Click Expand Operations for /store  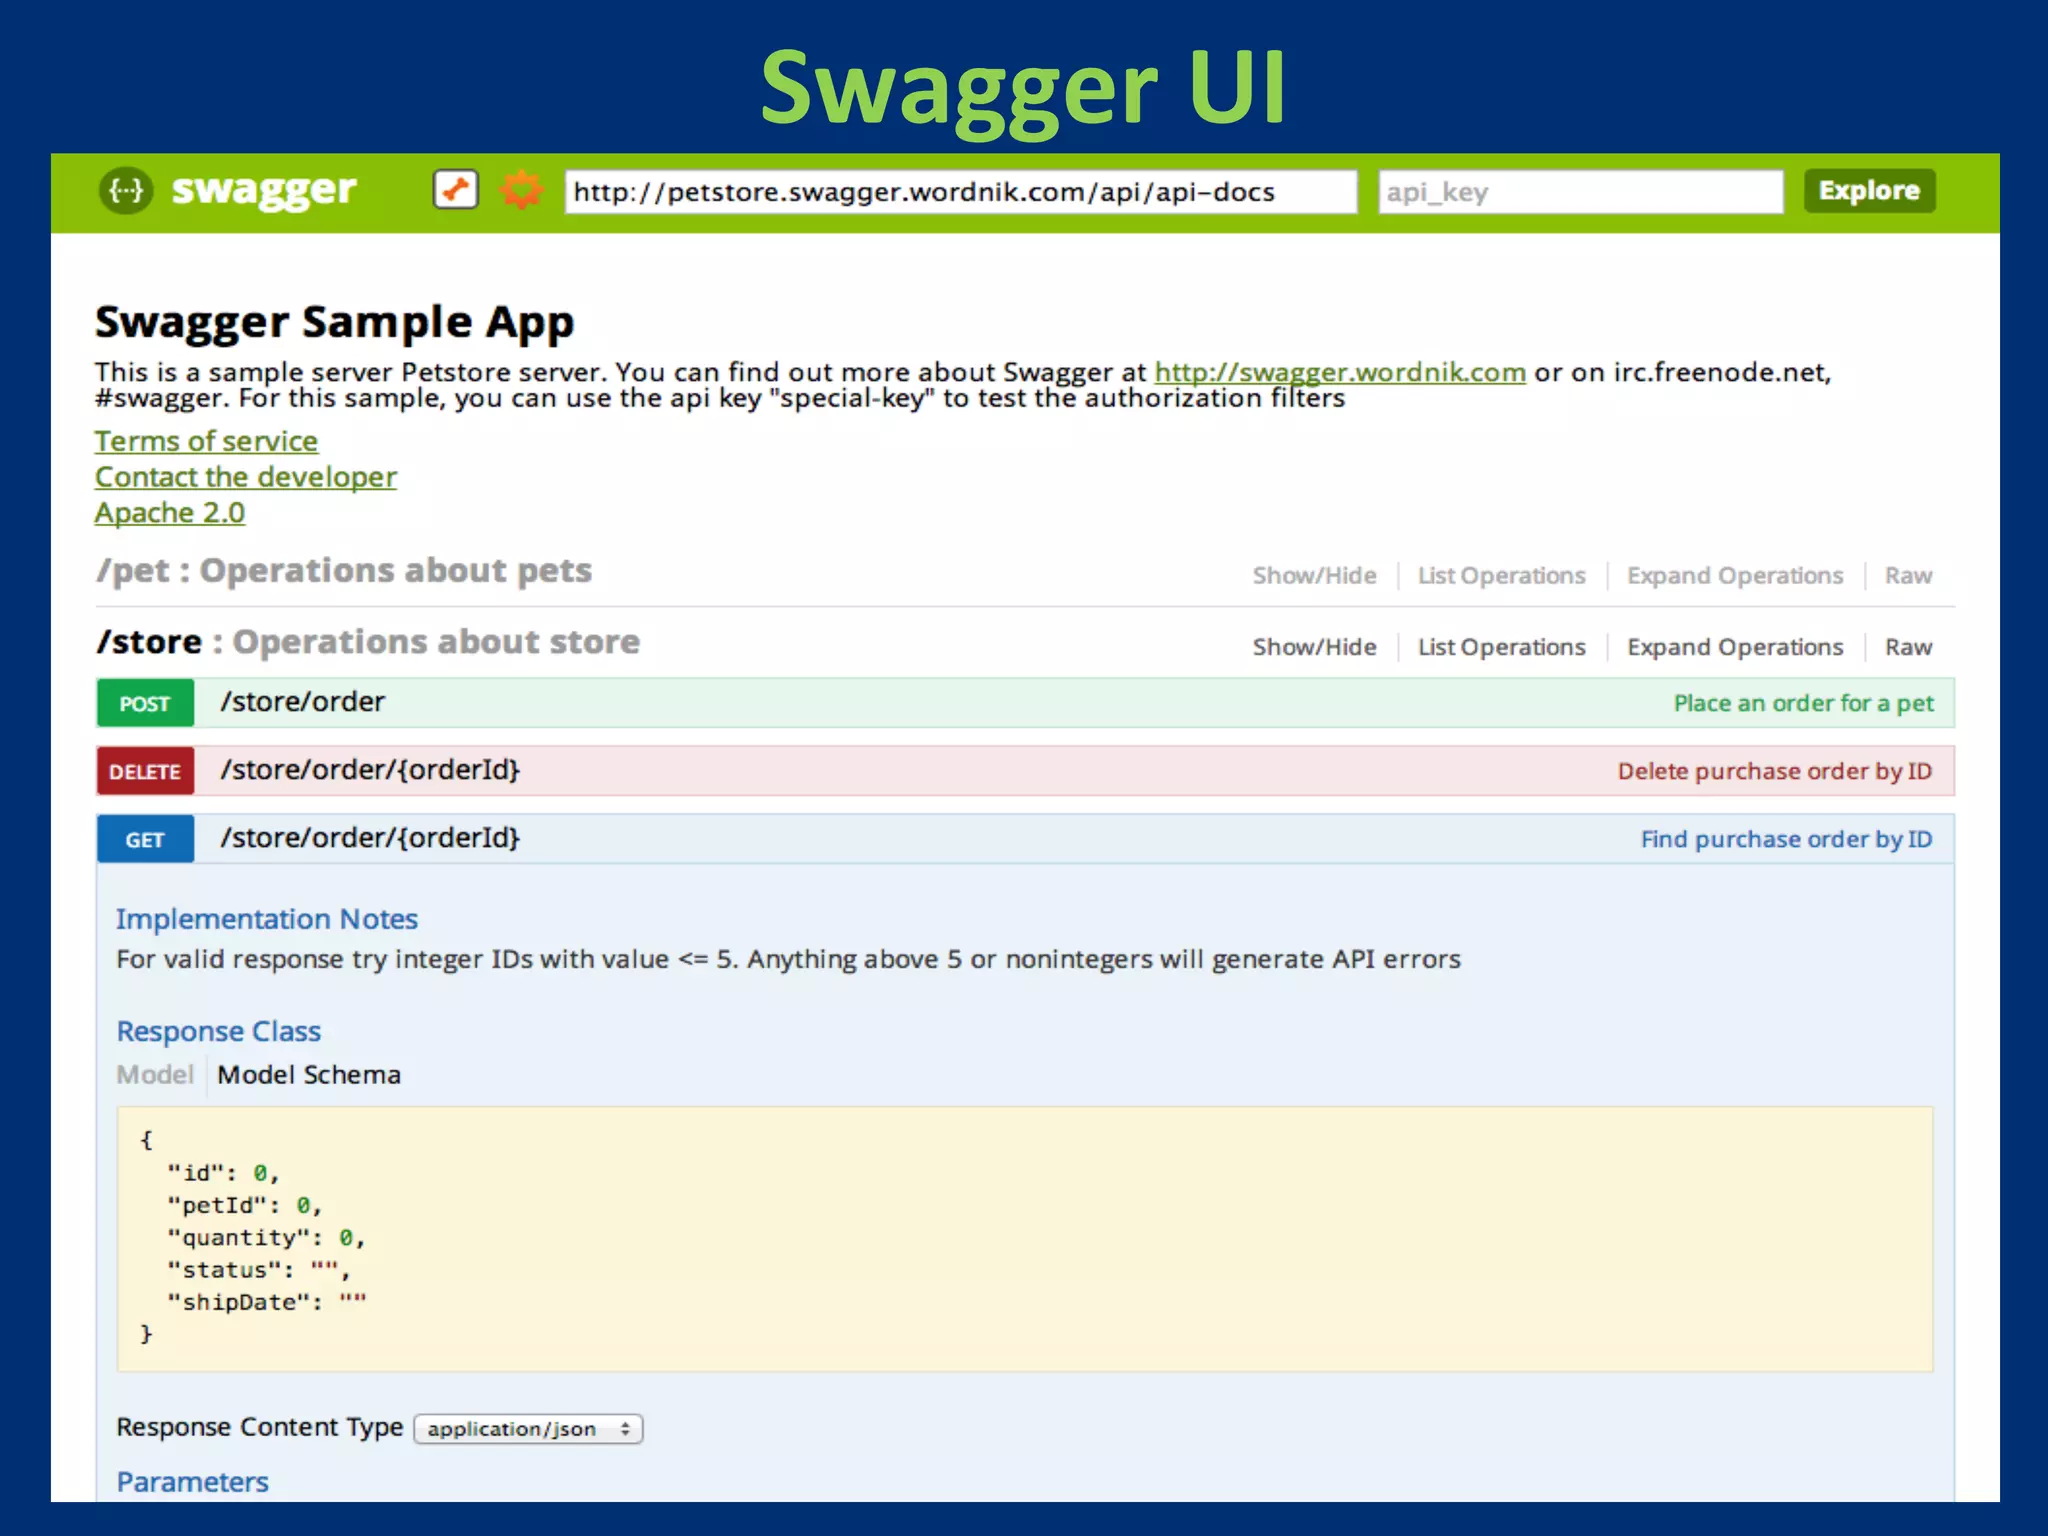1734,647
